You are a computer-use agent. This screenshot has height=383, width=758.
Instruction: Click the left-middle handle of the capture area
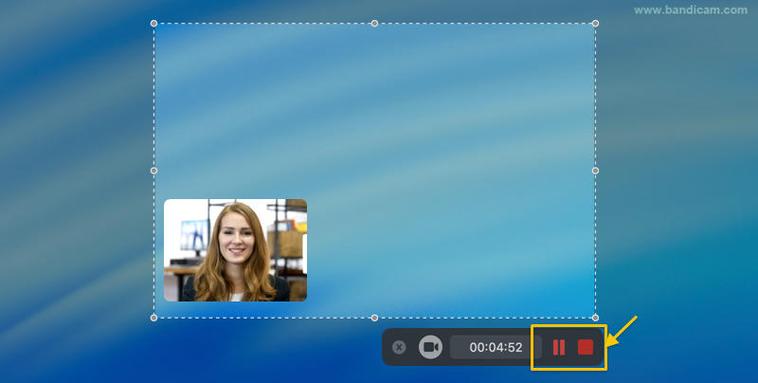click(x=154, y=170)
